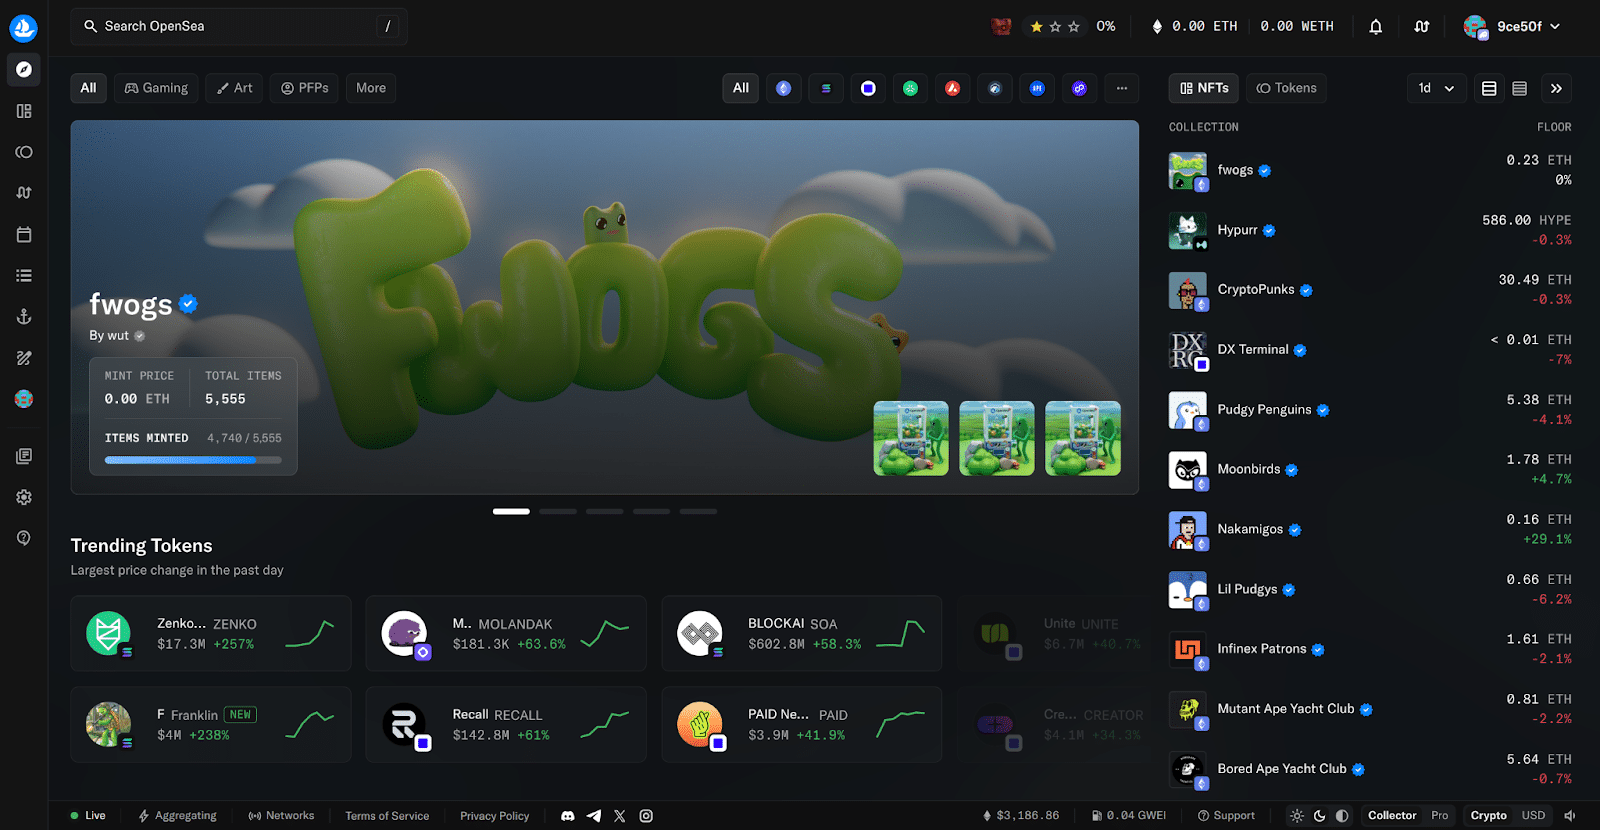Expand the More categories menu
1600x830 pixels.
[371, 88]
